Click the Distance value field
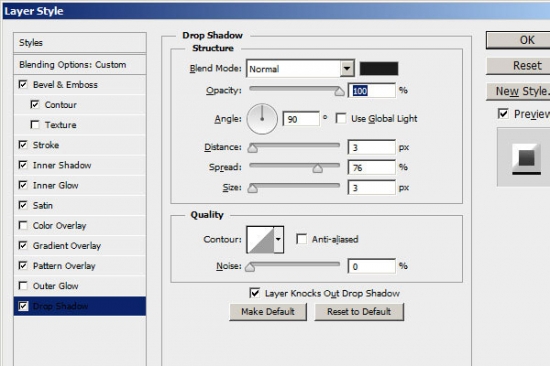Viewport: 550px width, 366px height. [372, 147]
